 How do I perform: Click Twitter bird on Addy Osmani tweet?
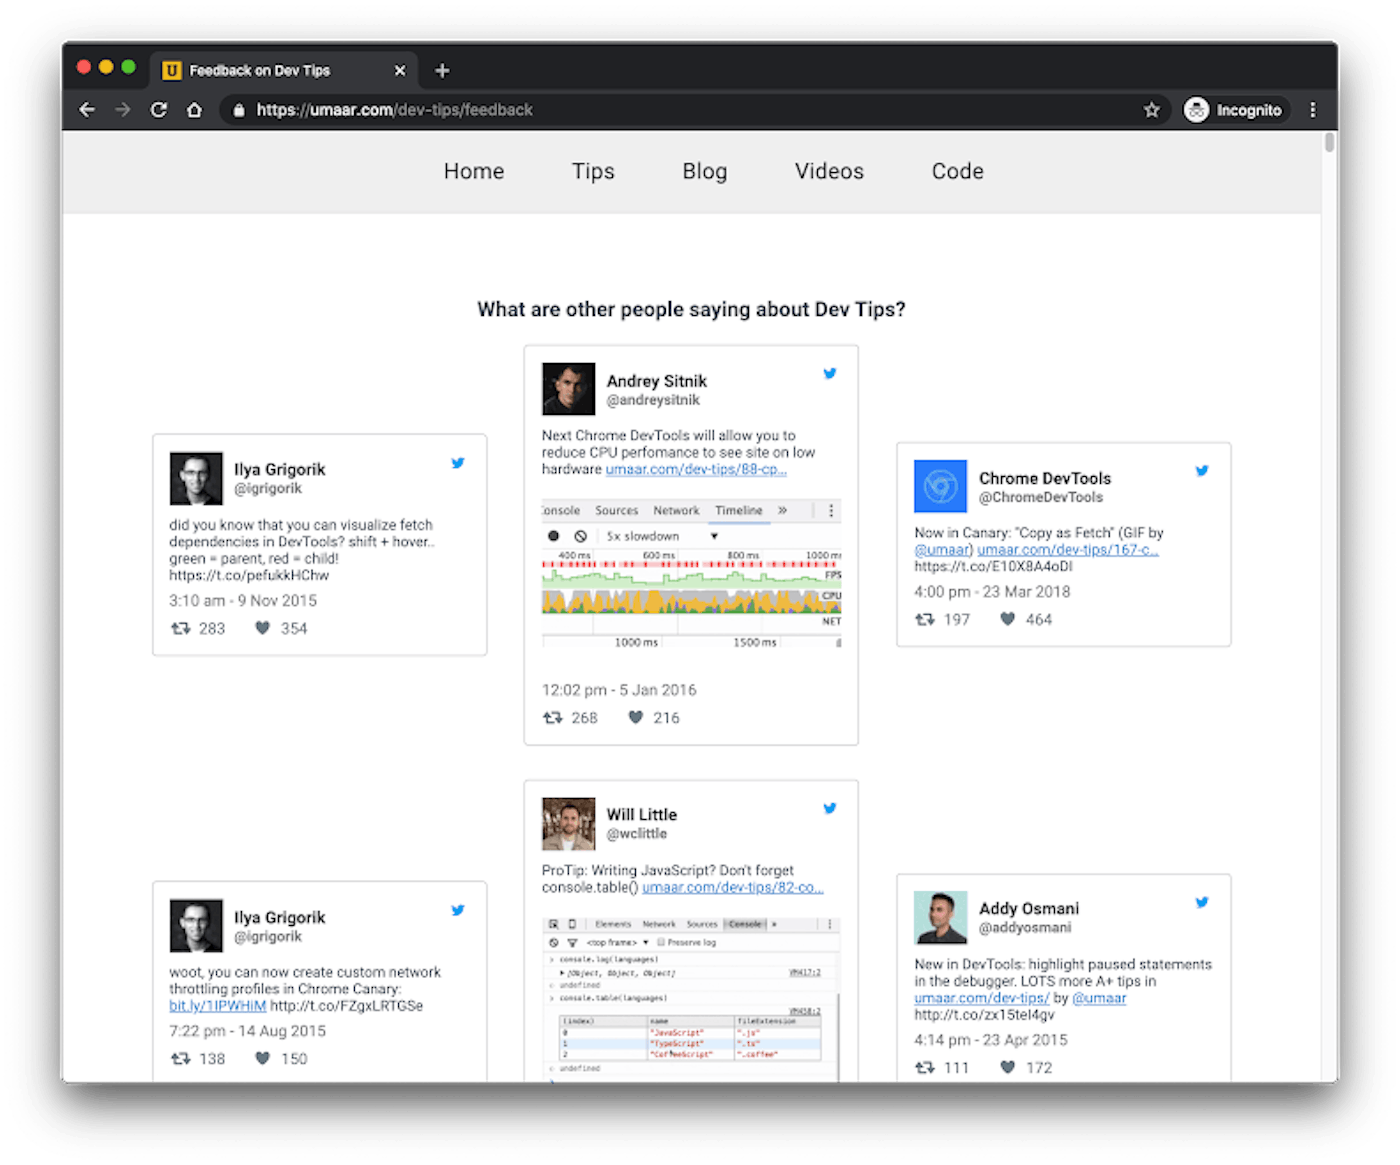click(1202, 902)
